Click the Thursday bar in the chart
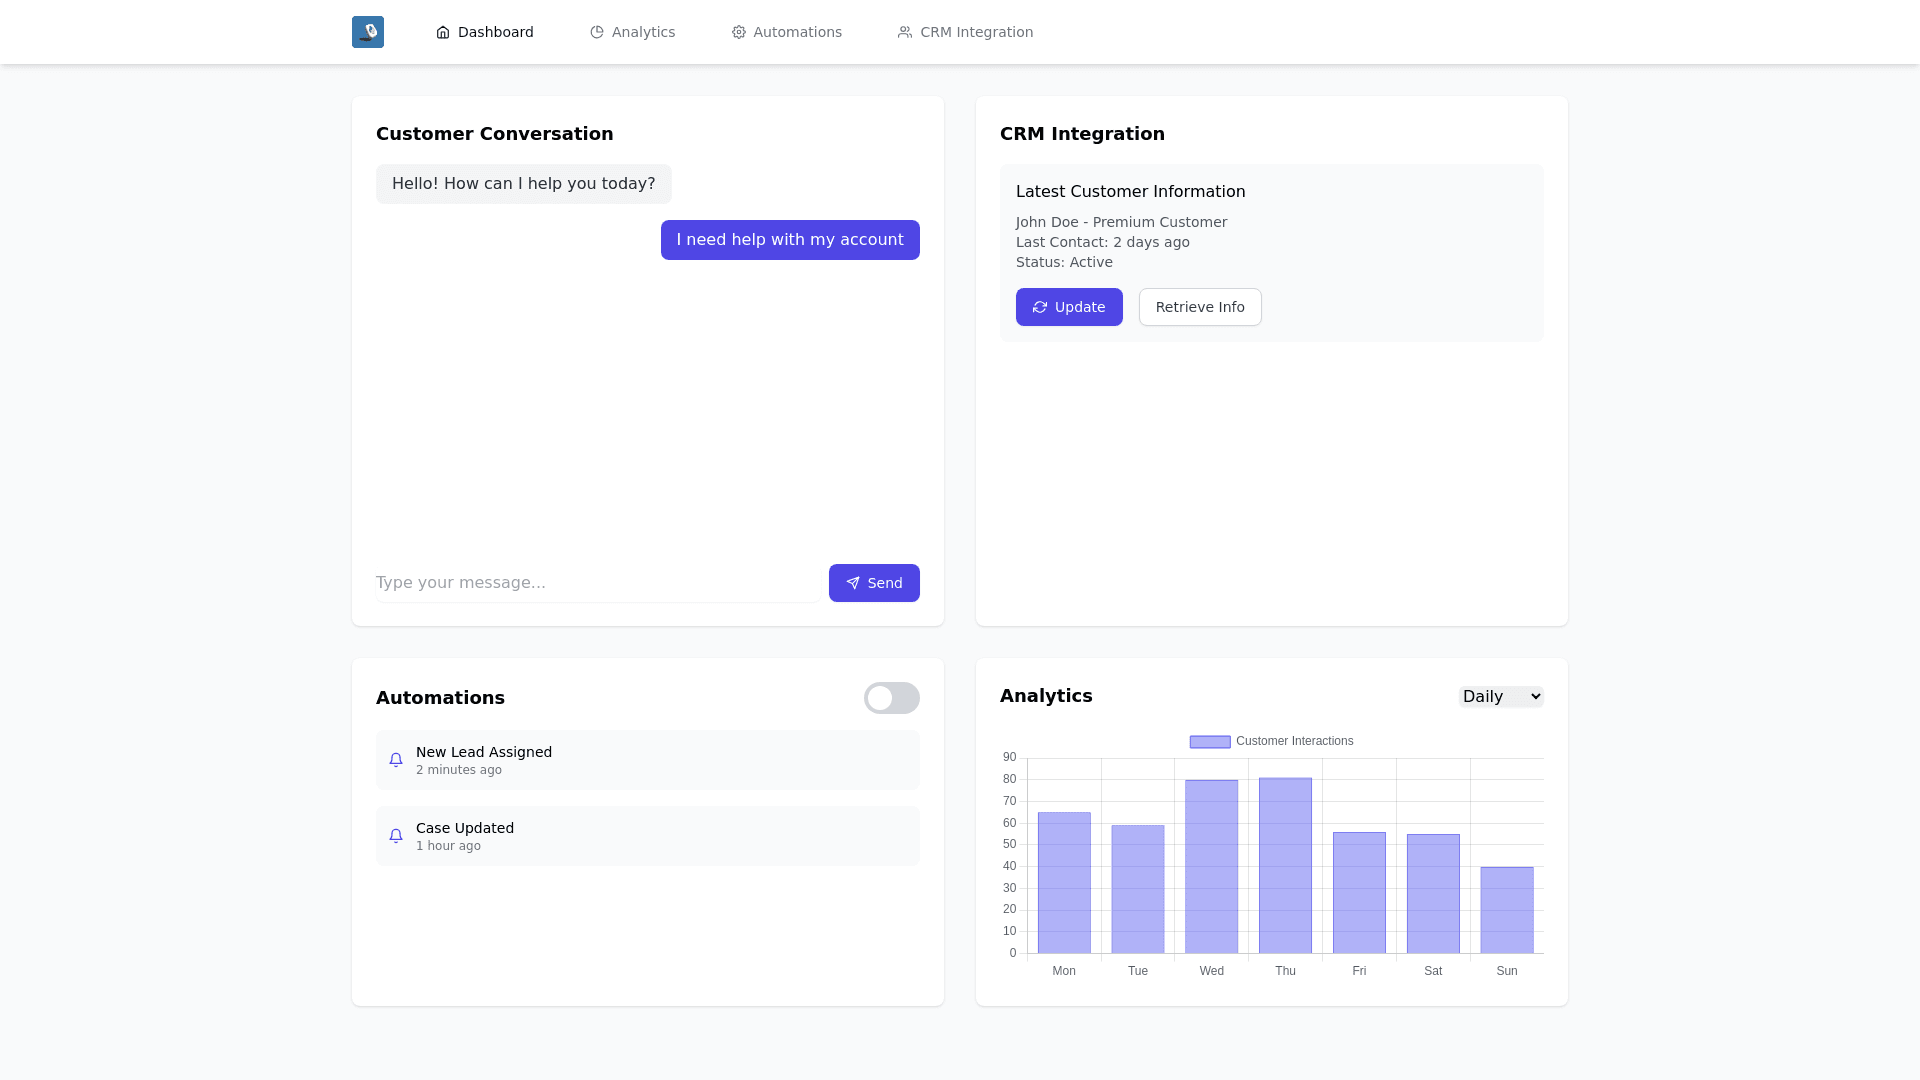 [x=1285, y=865]
